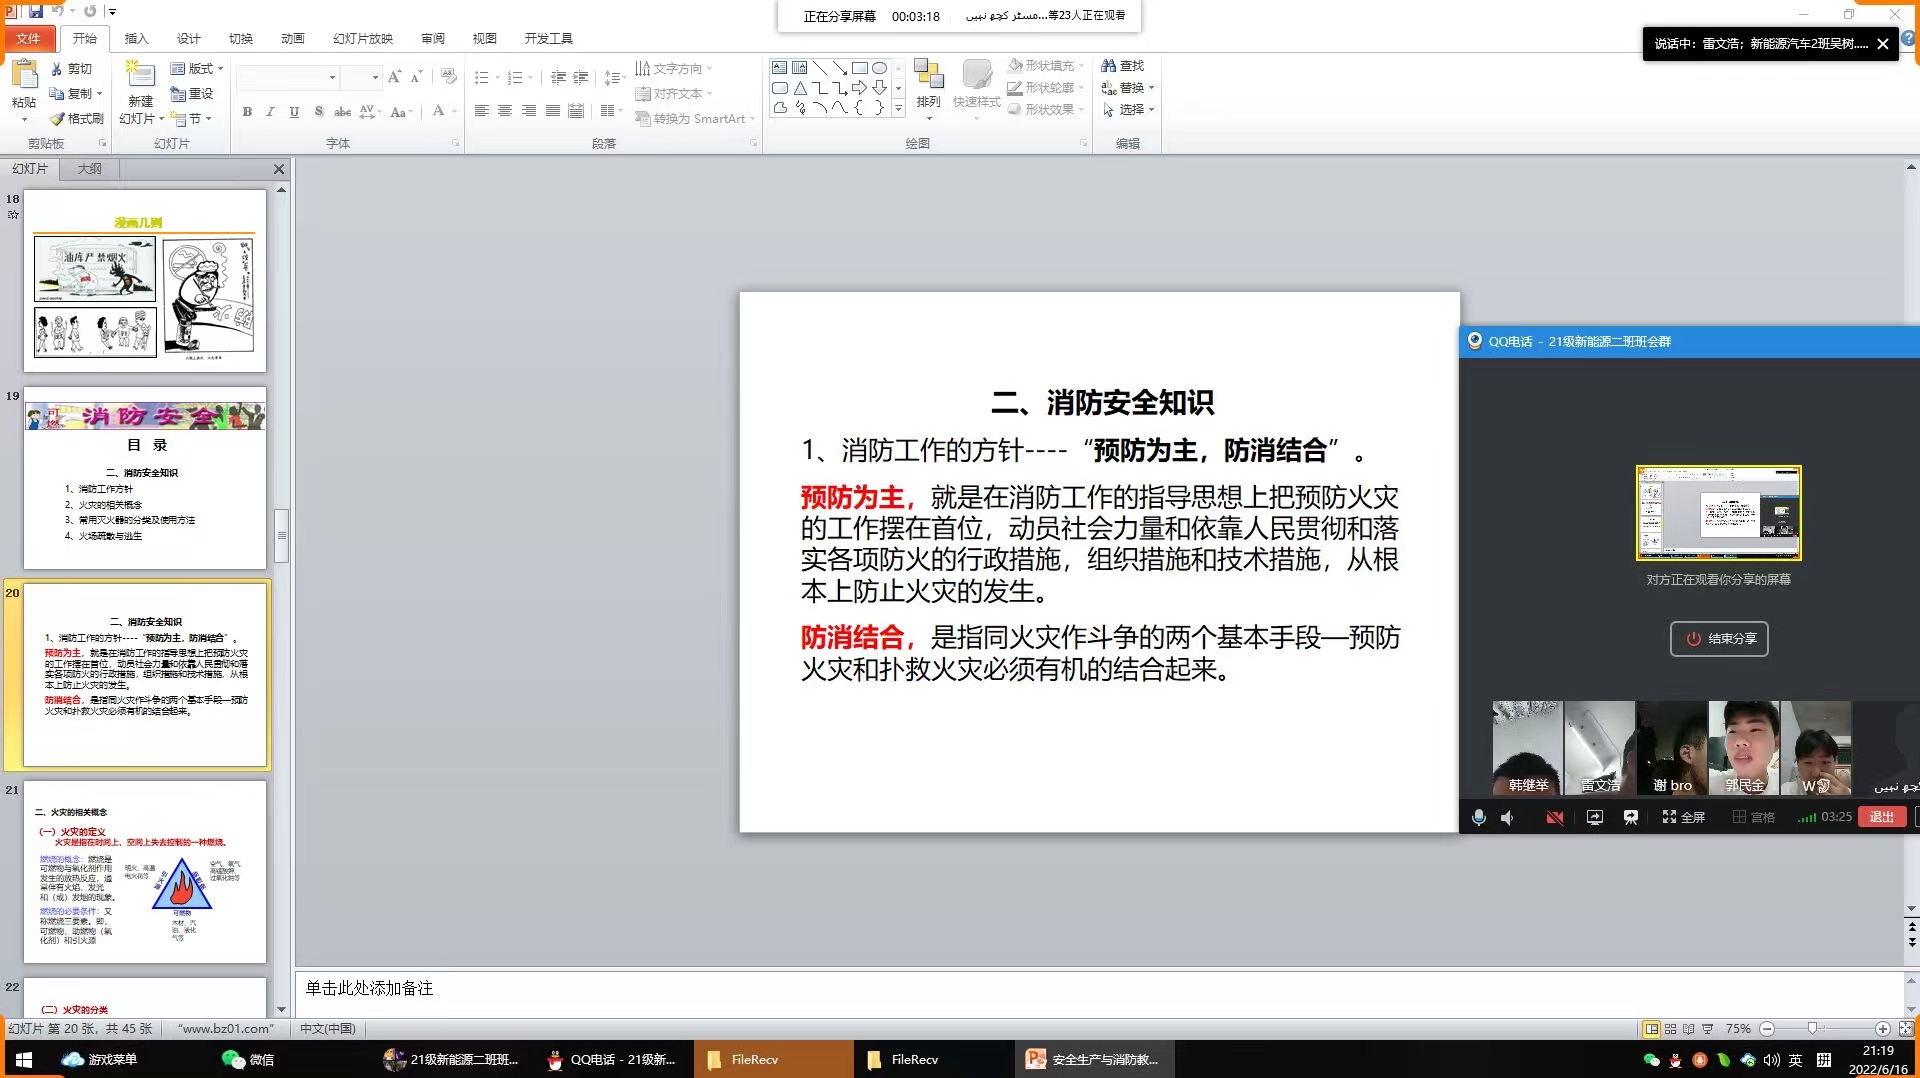Click the Cut (剪切) icon
1920x1078 pixels.
pyautogui.click(x=57, y=69)
